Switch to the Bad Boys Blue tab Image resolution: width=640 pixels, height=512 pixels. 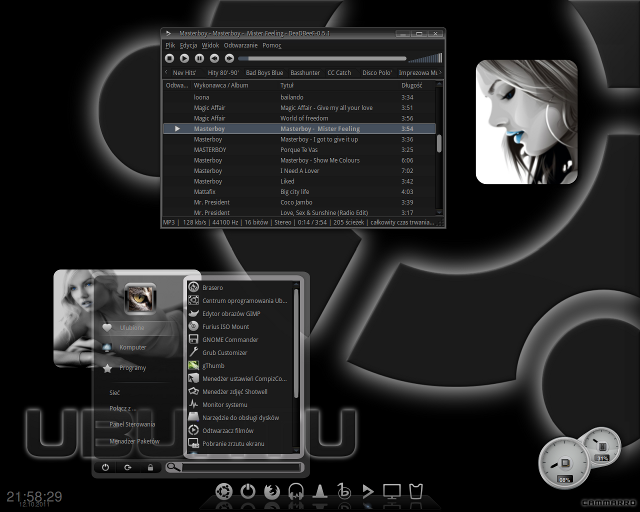click(x=264, y=73)
